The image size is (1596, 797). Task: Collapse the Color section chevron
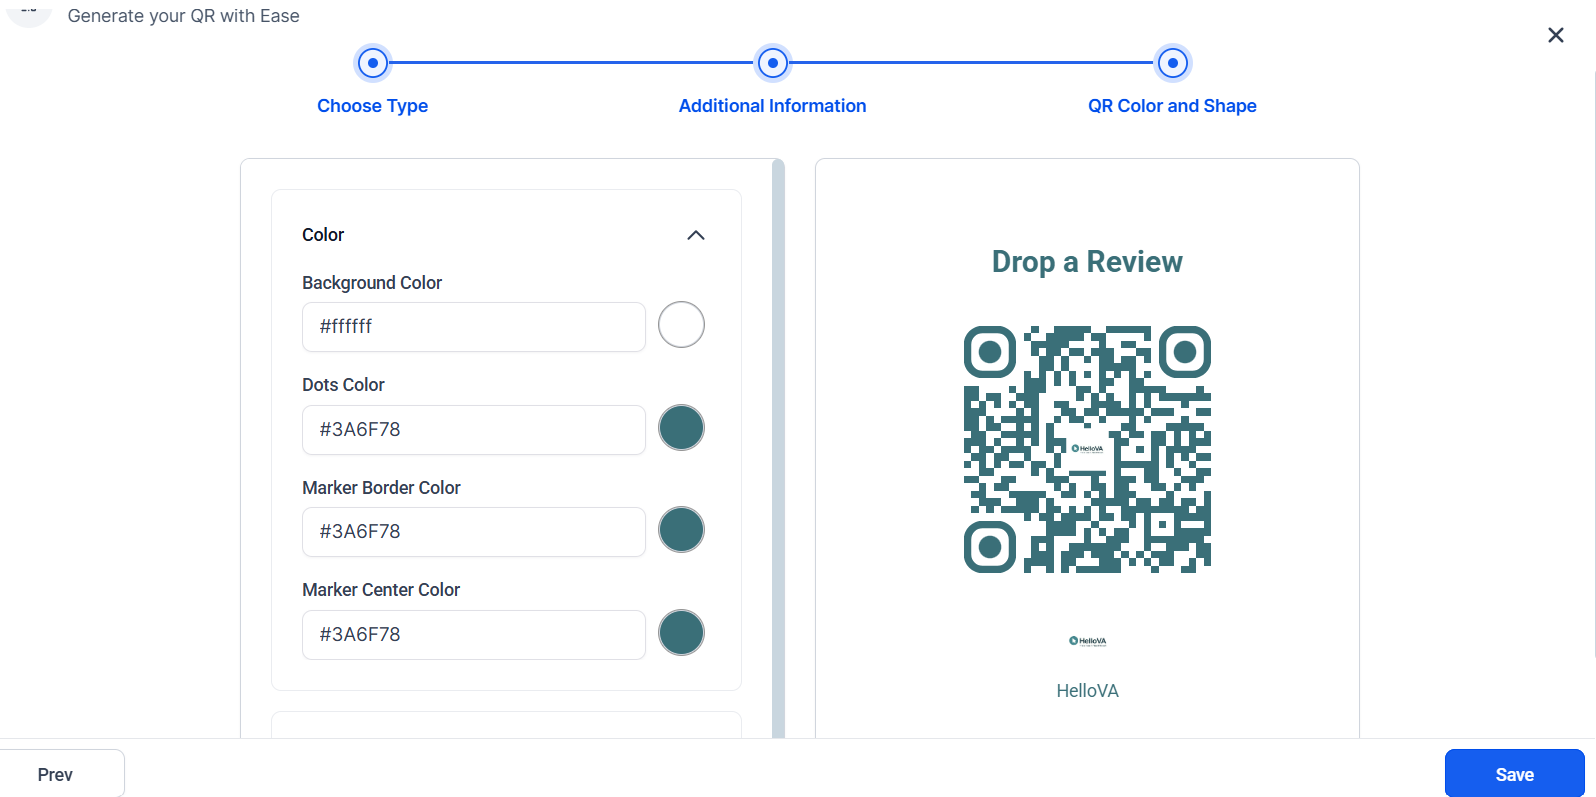click(696, 235)
